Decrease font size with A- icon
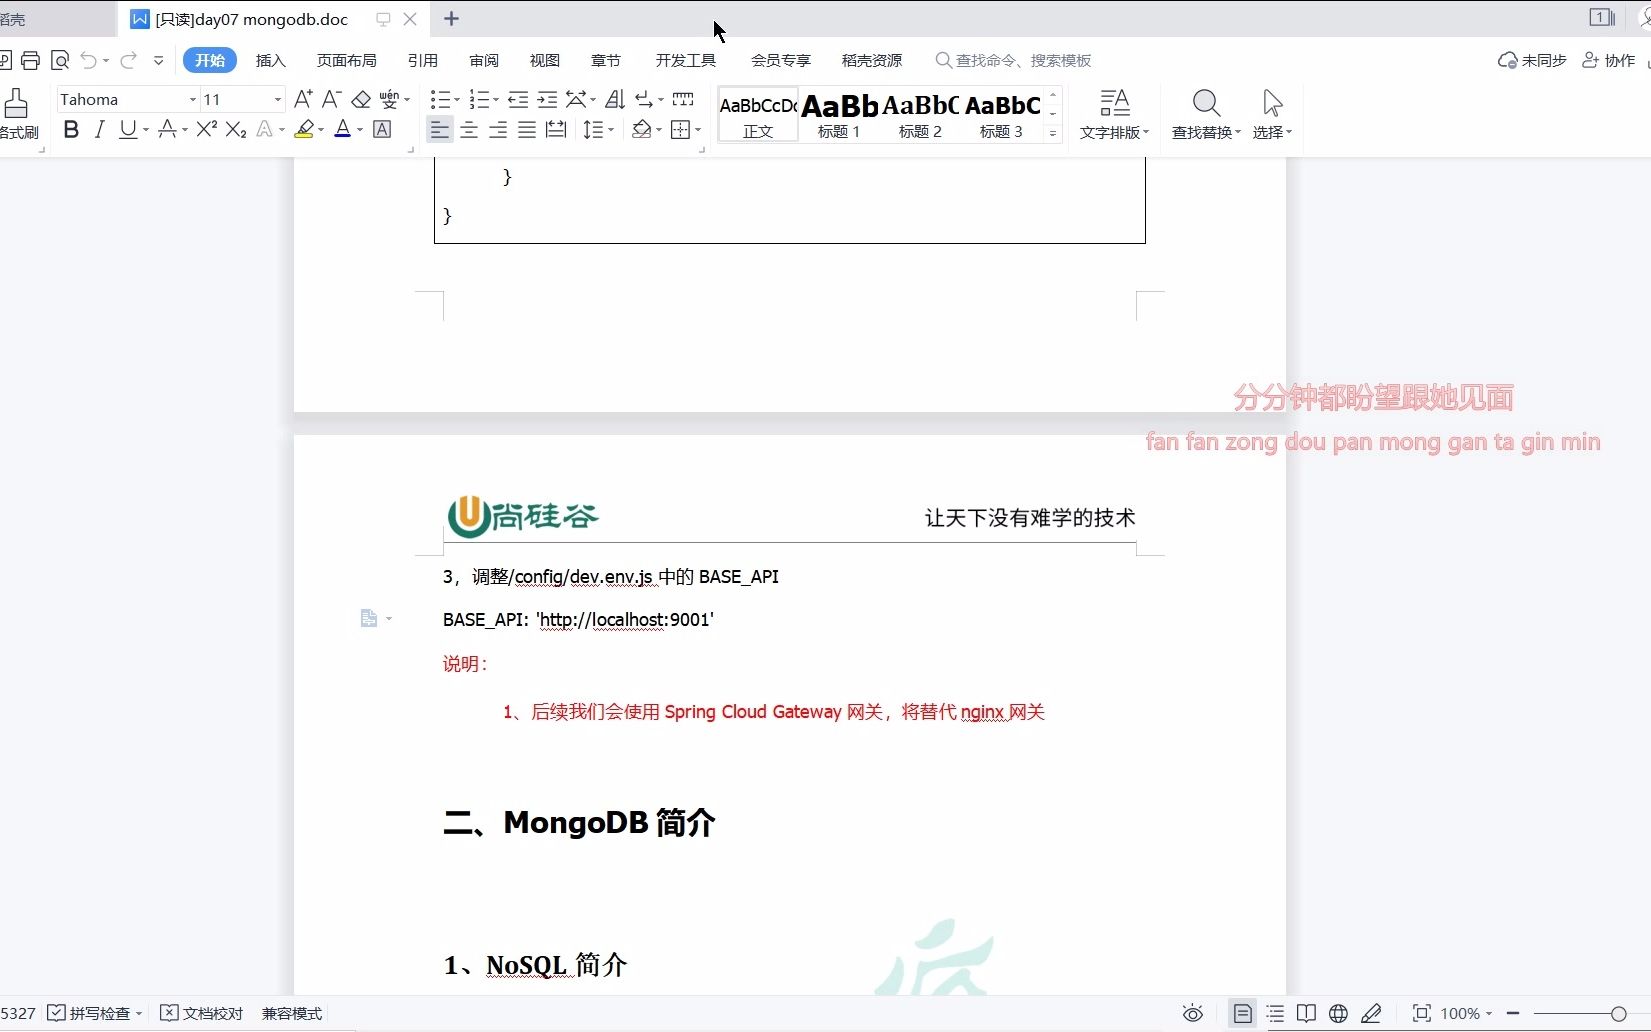The height and width of the screenshot is (1032, 1651). click(x=332, y=98)
